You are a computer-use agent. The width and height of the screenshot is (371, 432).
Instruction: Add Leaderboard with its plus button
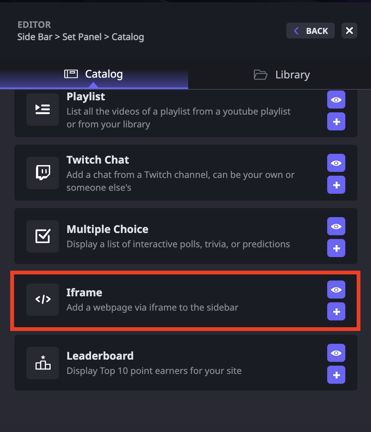[336, 375]
